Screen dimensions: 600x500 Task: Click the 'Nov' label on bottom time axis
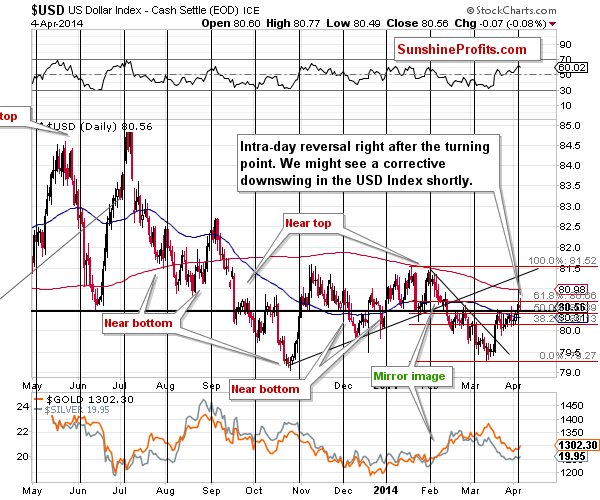point(301,490)
